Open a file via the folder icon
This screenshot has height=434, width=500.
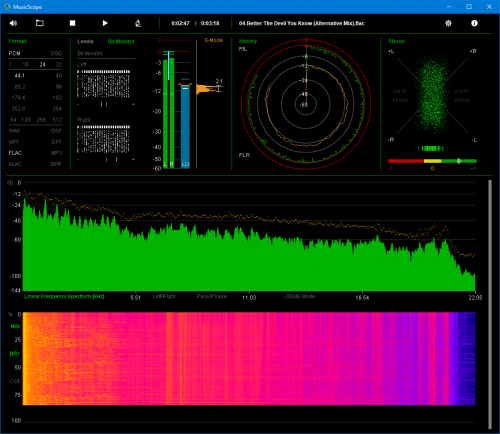[x=40, y=23]
